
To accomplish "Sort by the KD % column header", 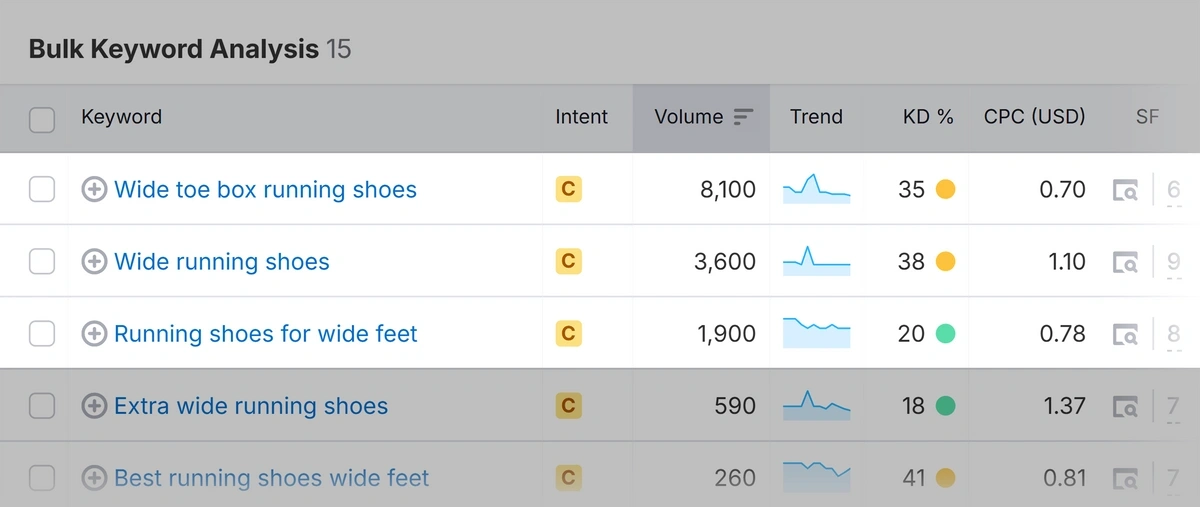I will 928,117.
